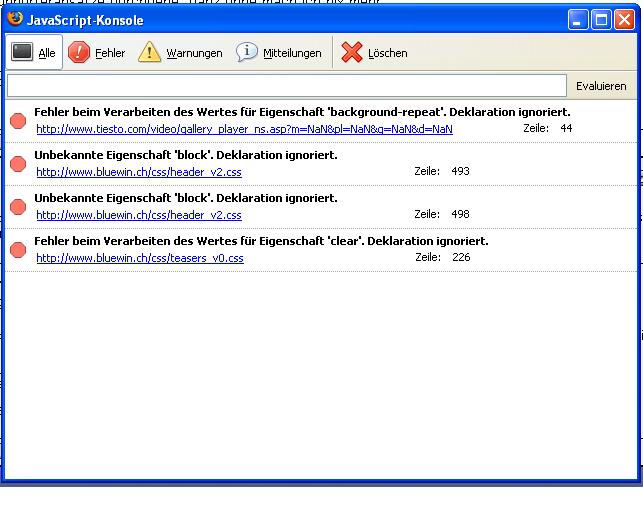Screen dimensions: 643x512
Task: Open the tiesto.com gallery_player_ns.asp link
Action: click(244, 129)
